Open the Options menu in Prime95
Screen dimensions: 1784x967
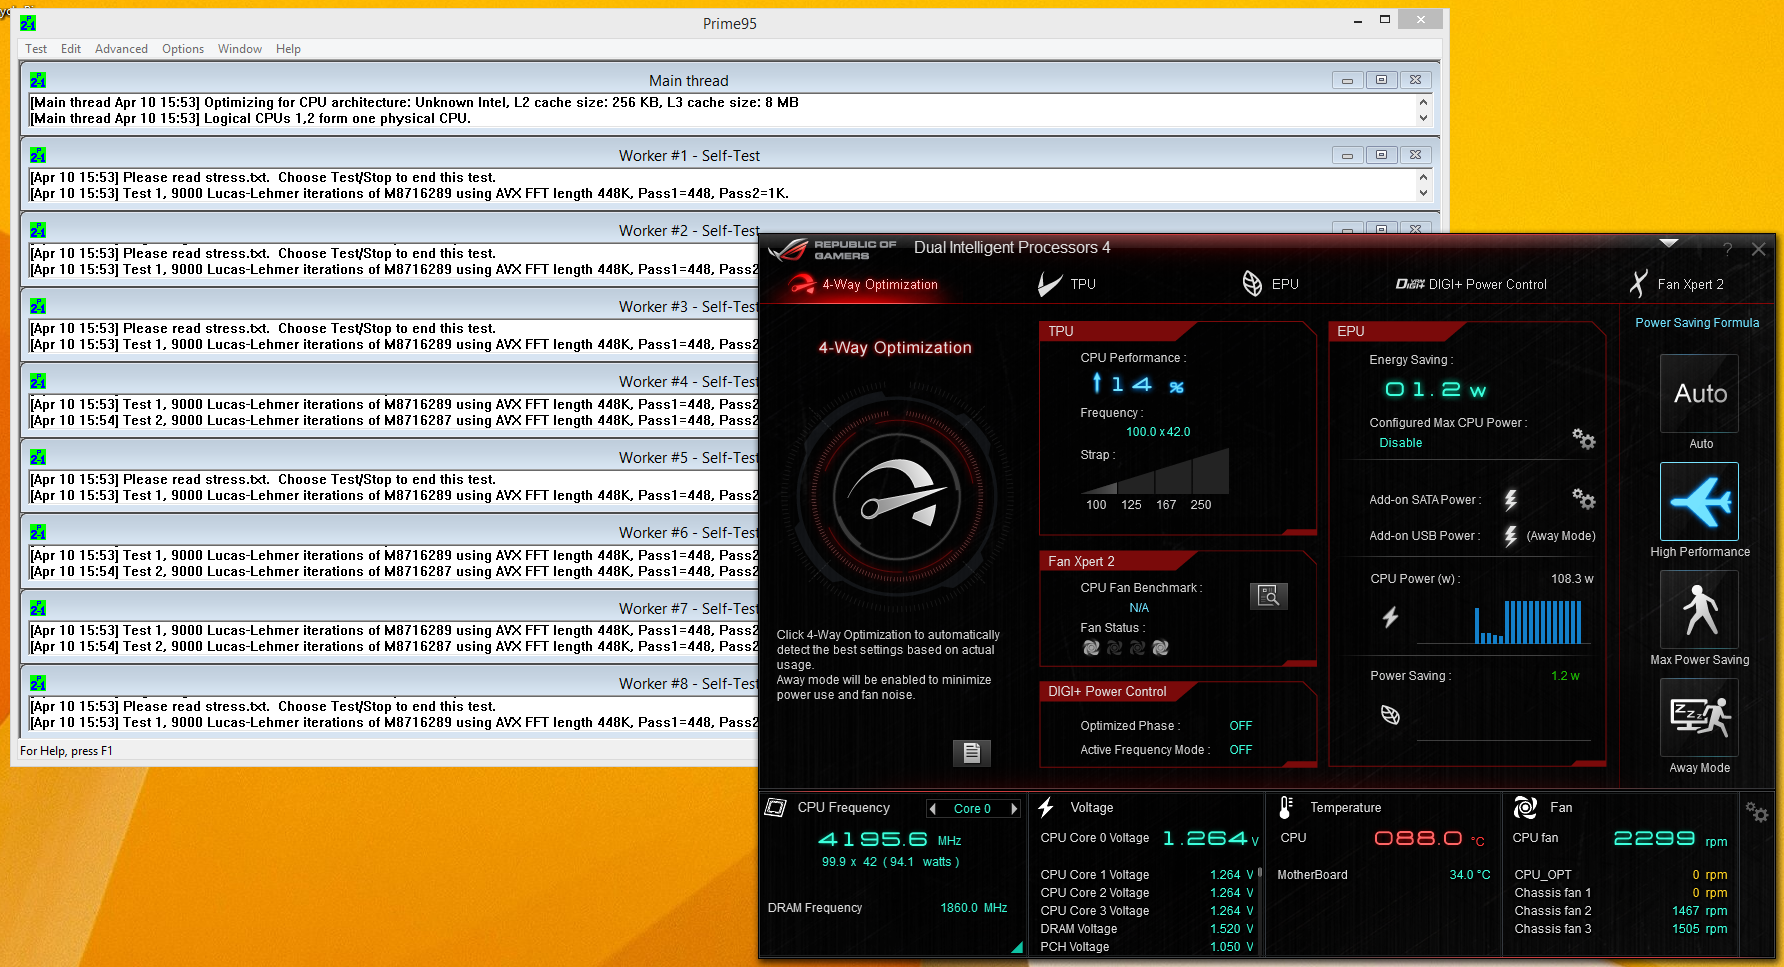[x=183, y=49]
